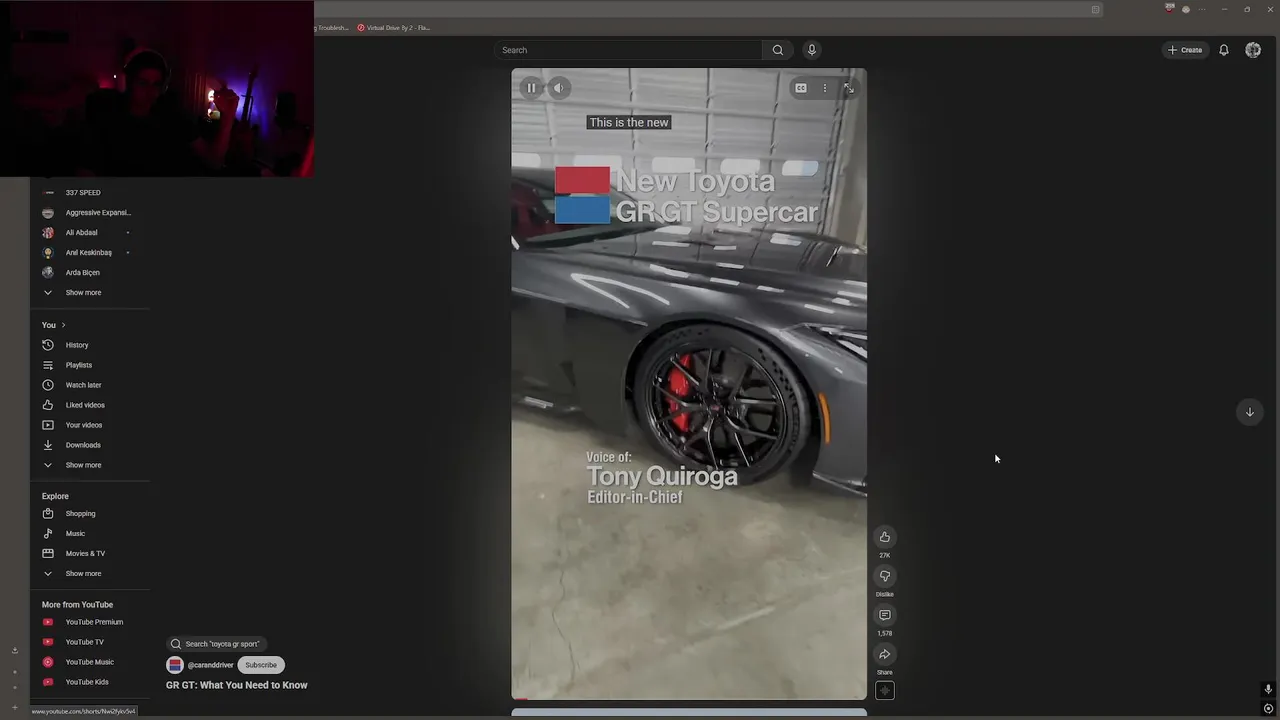Share this Short
1280x720 pixels.
coord(884,654)
